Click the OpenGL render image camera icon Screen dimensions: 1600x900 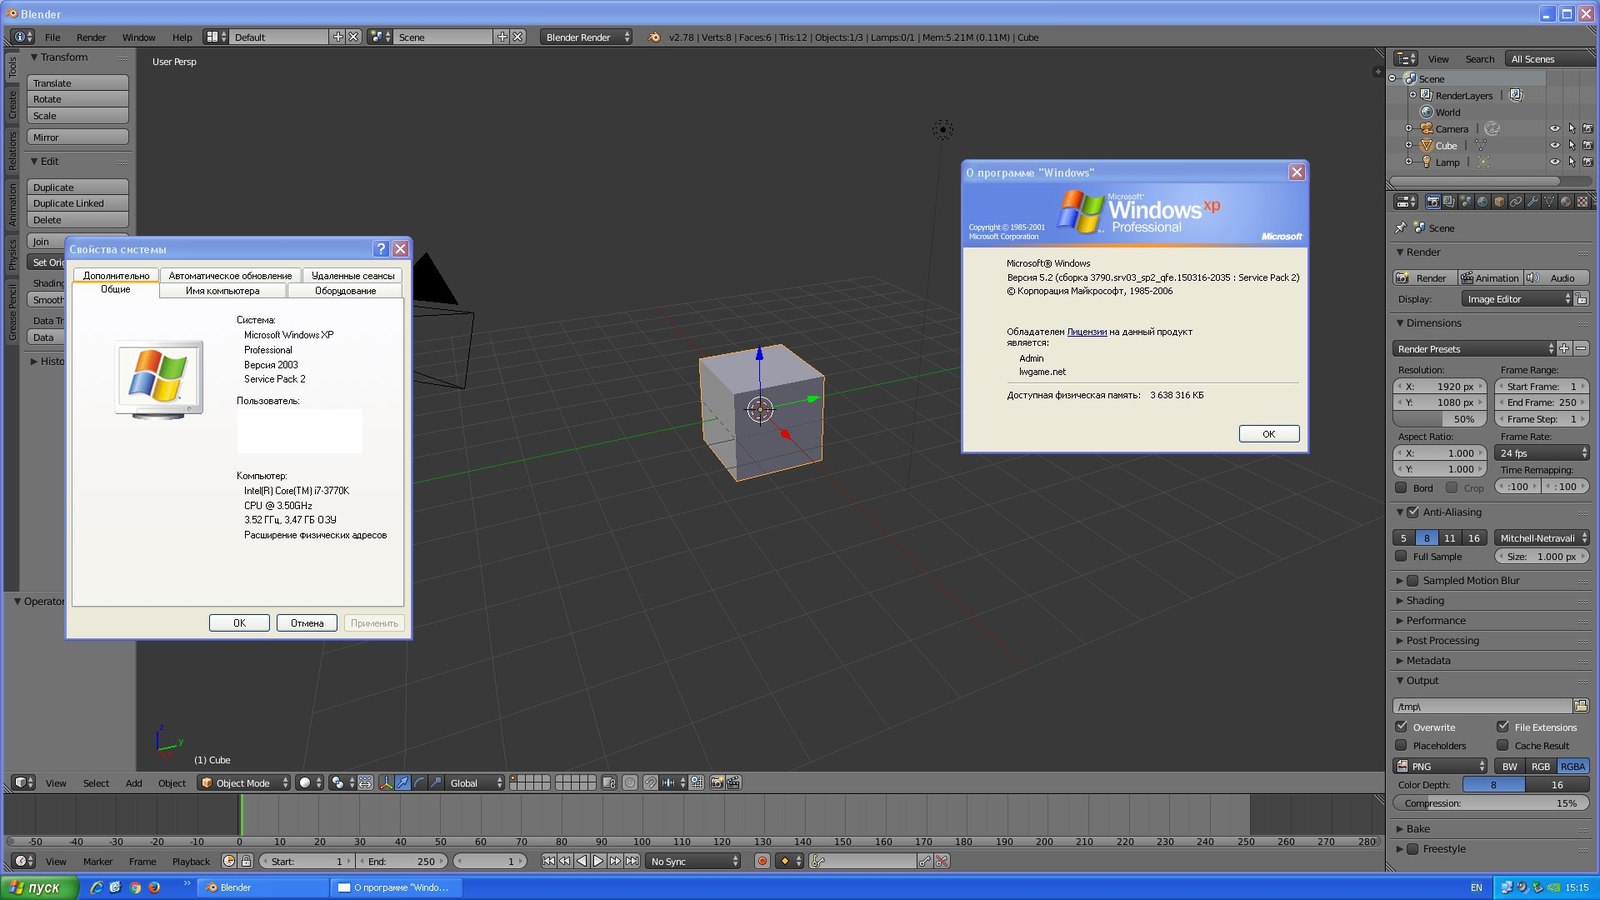(717, 783)
